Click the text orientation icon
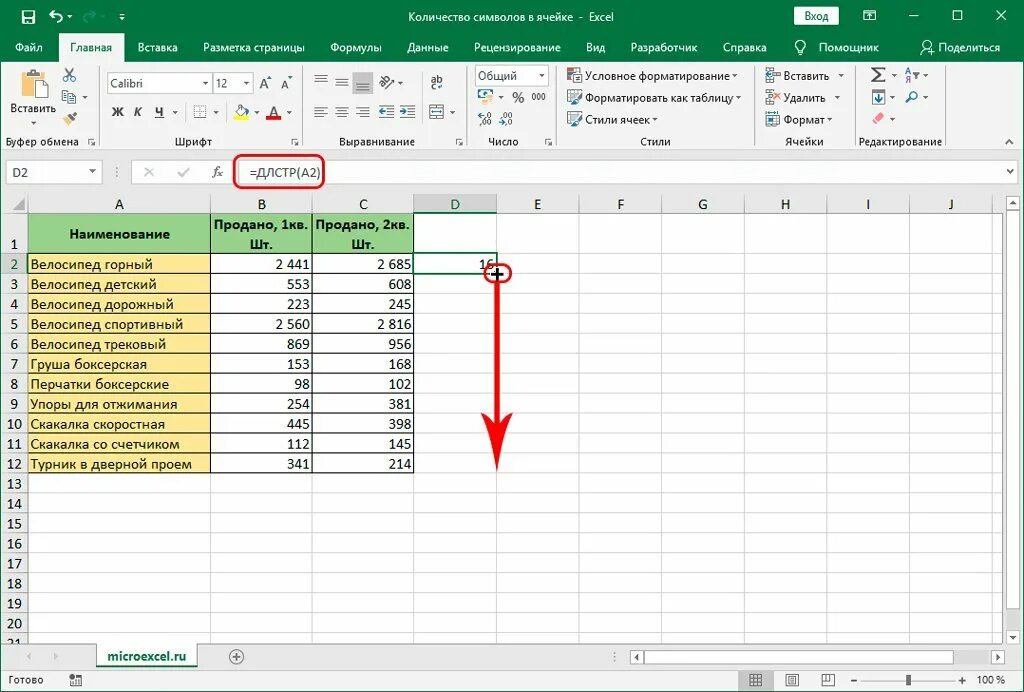Viewport: 1024px width, 692px height. pyautogui.click(x=387, y=82)
